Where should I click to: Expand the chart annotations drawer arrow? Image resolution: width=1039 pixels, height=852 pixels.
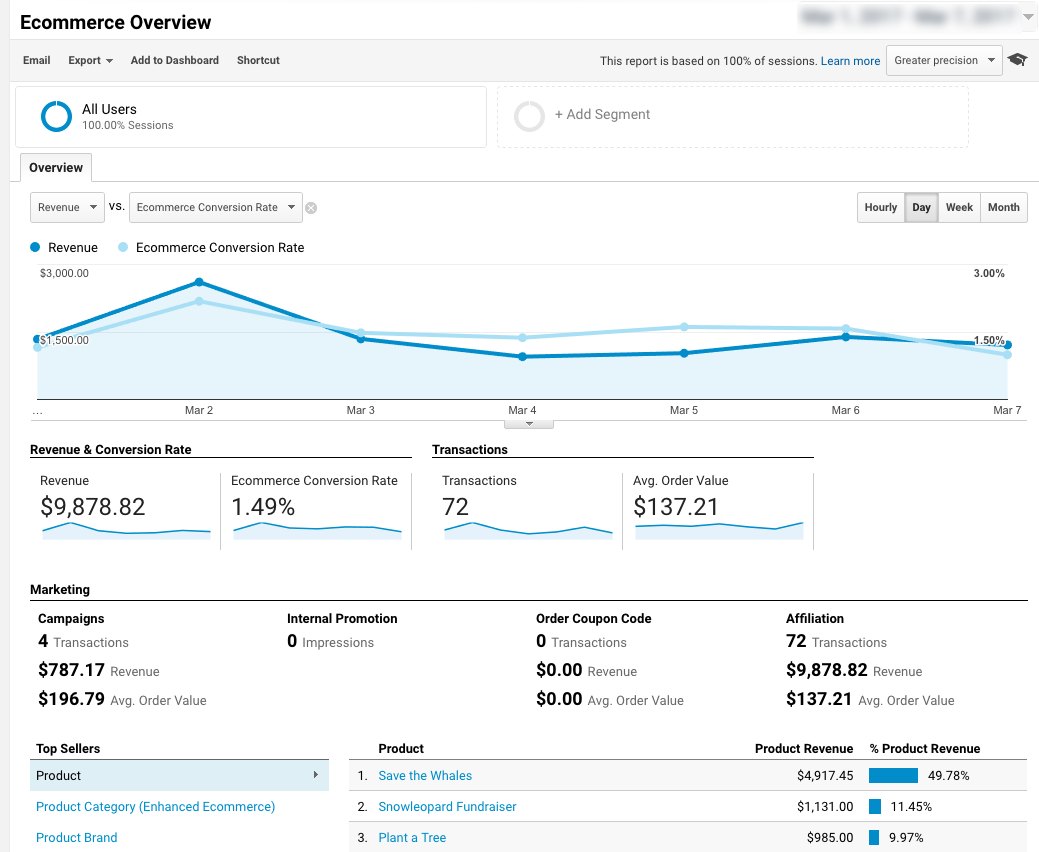click(x=529, y=424)
